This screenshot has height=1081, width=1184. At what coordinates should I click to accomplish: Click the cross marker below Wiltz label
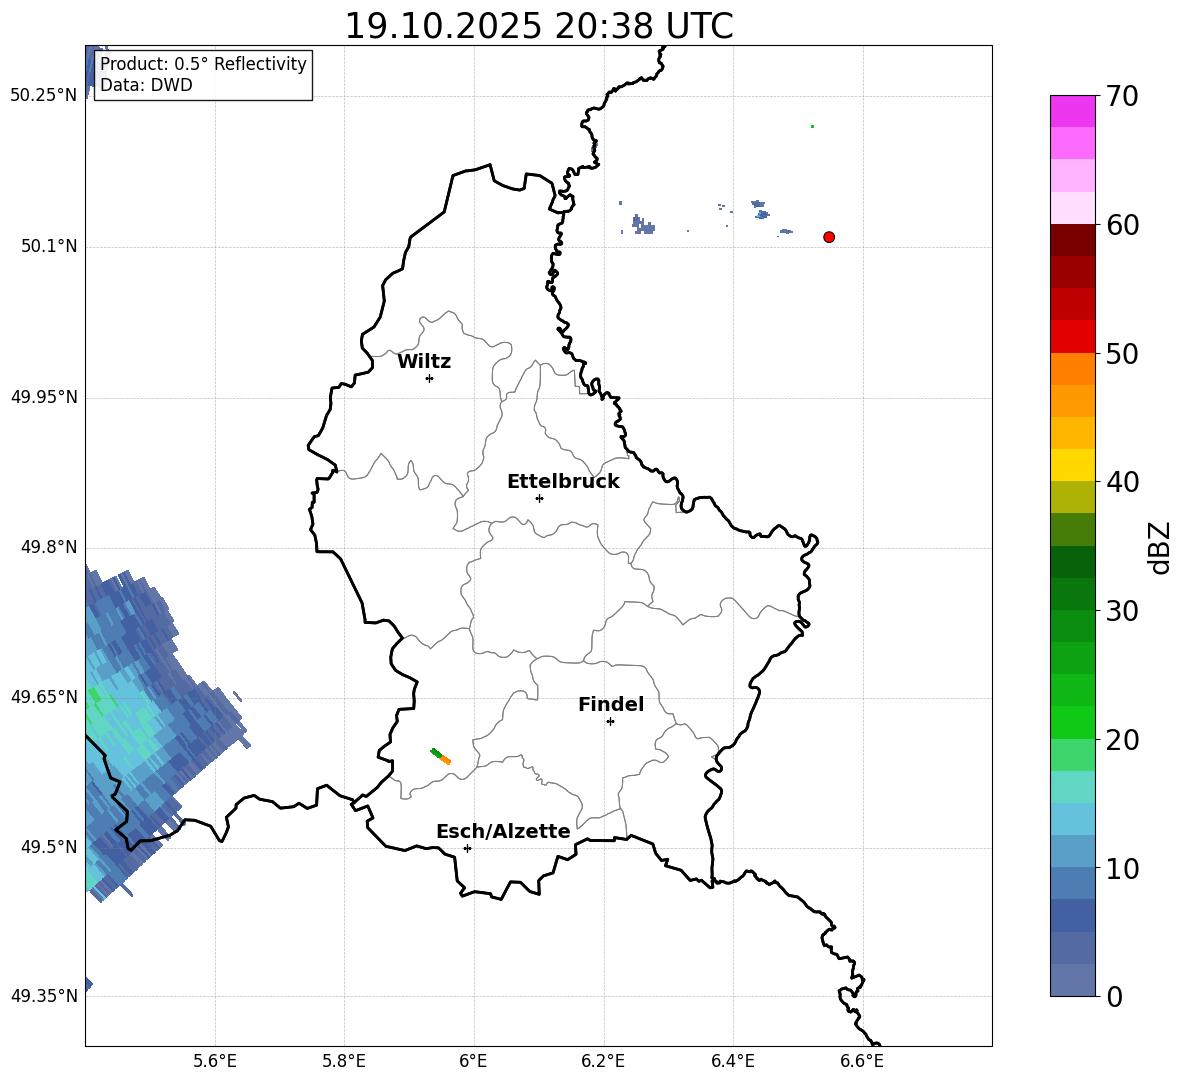tap(430, 378)
